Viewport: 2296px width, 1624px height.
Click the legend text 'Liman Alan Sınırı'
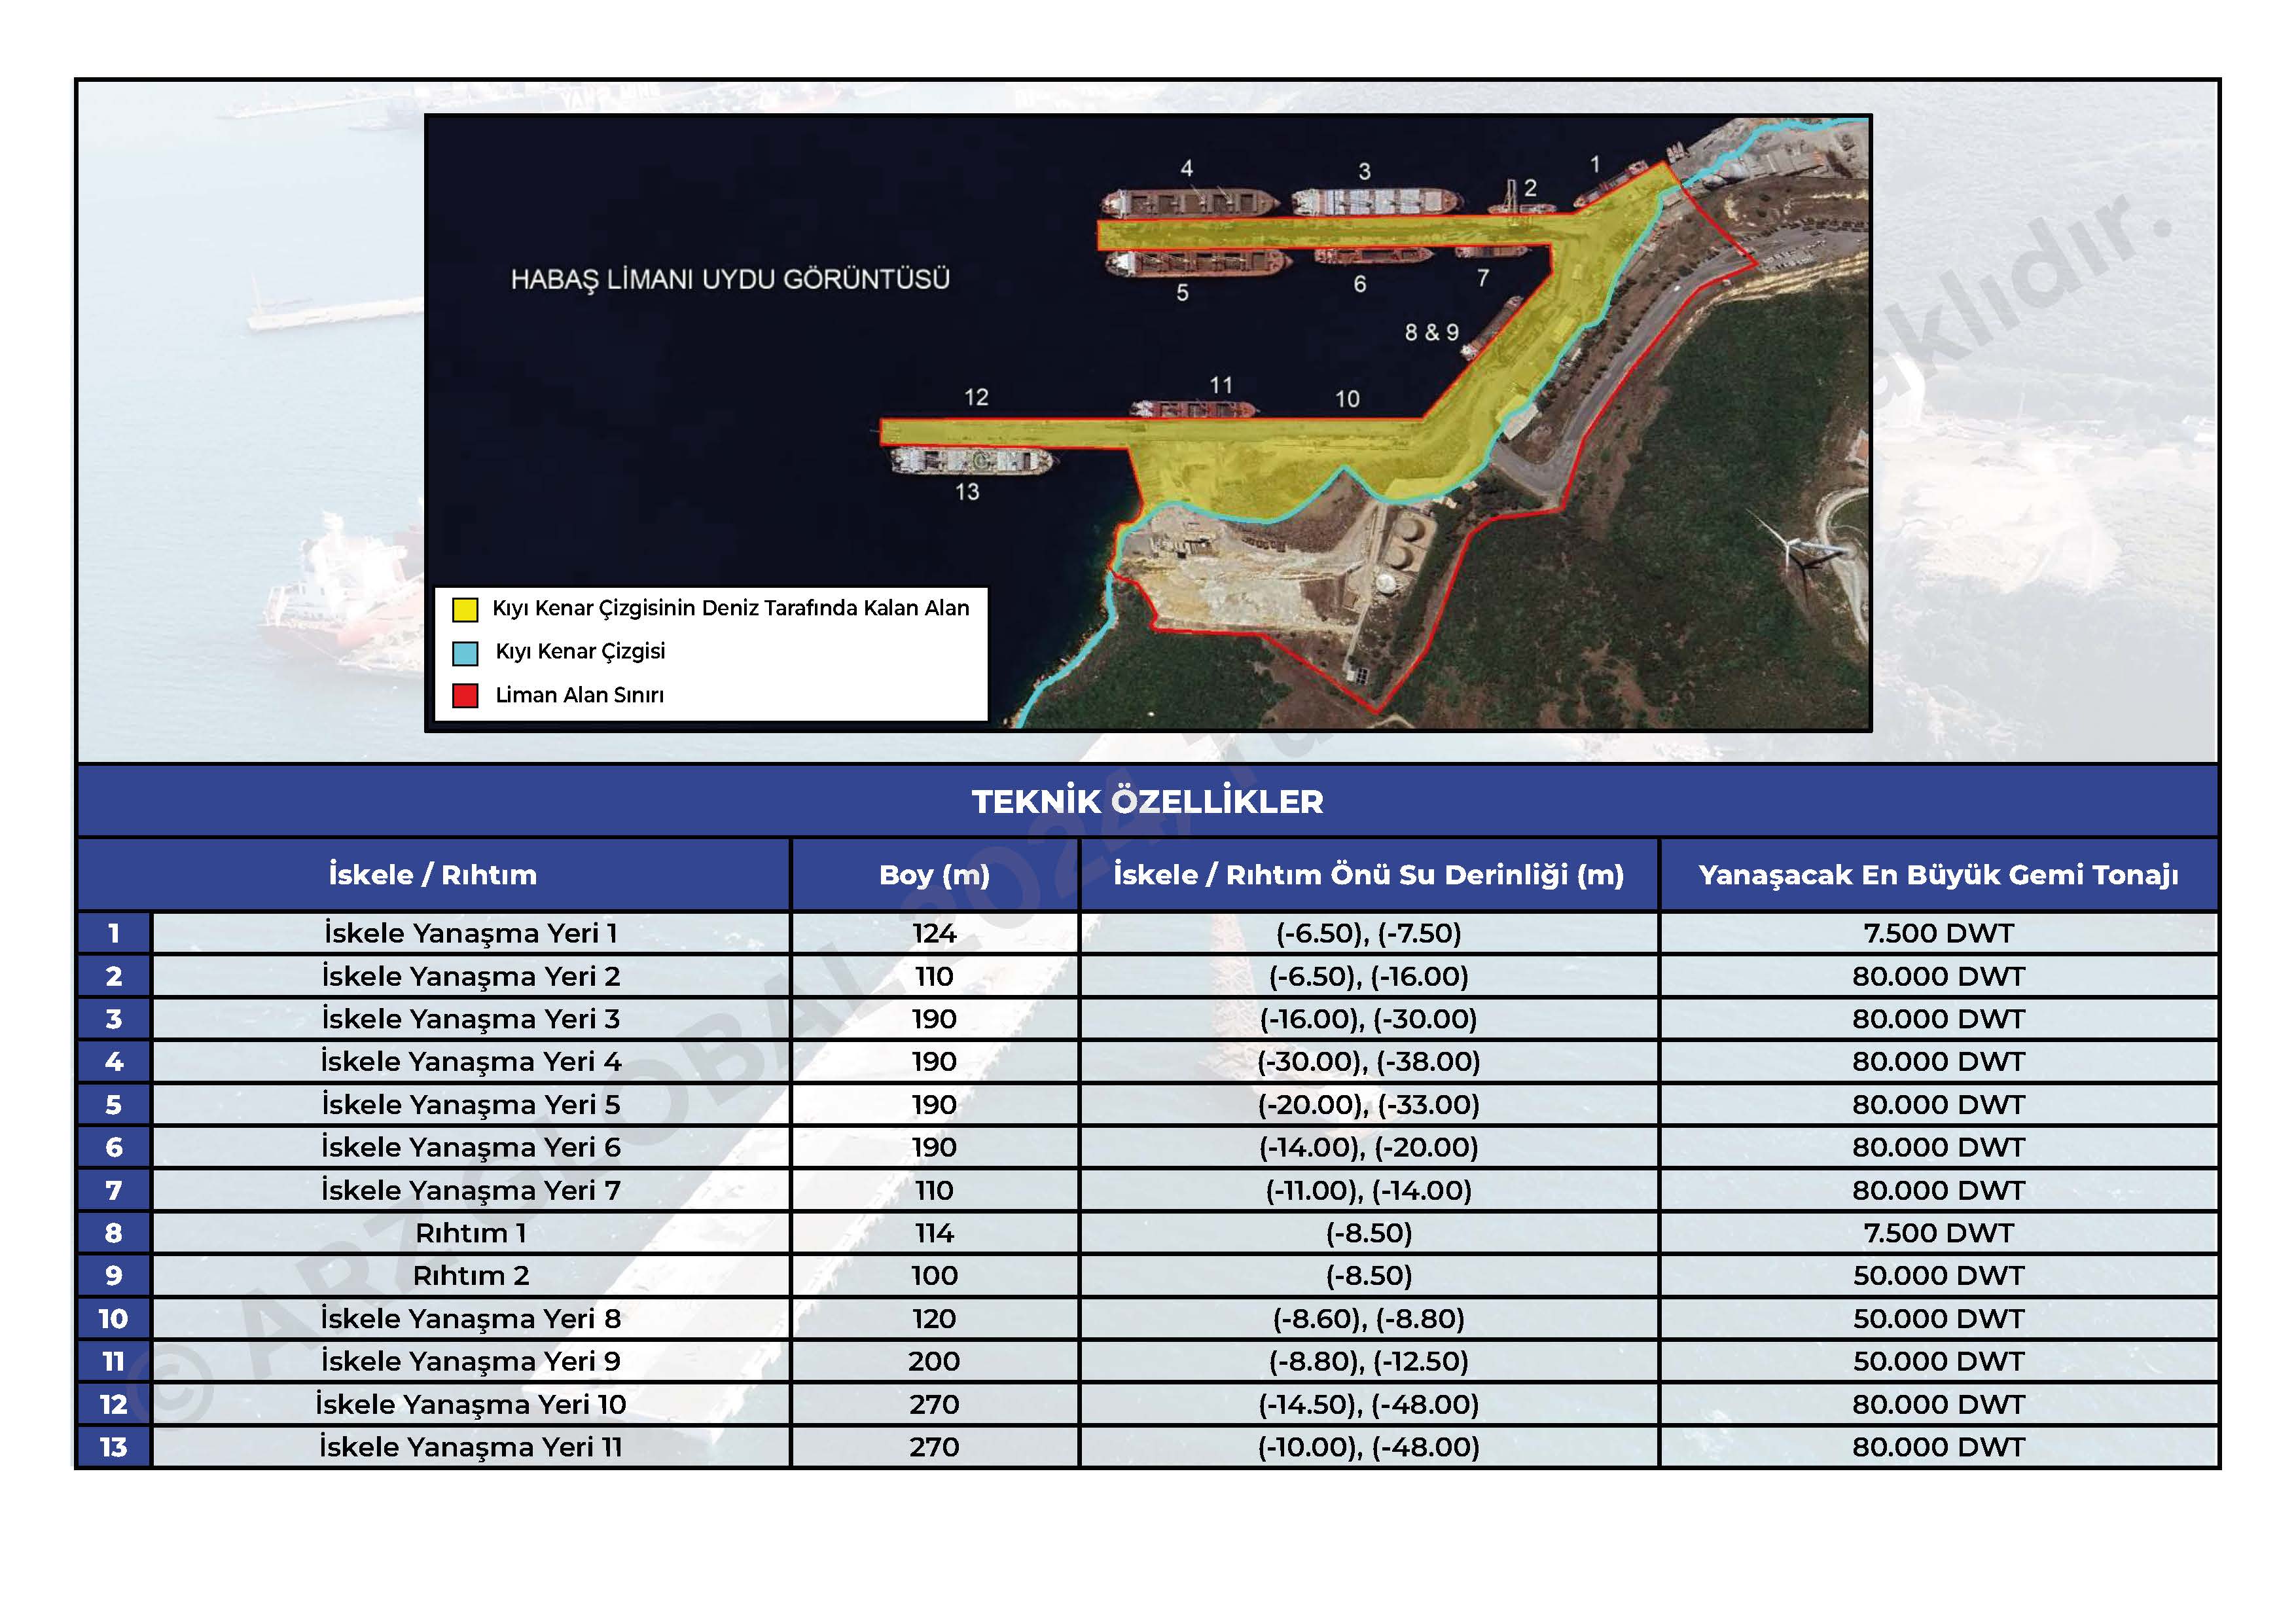(580, 695)
